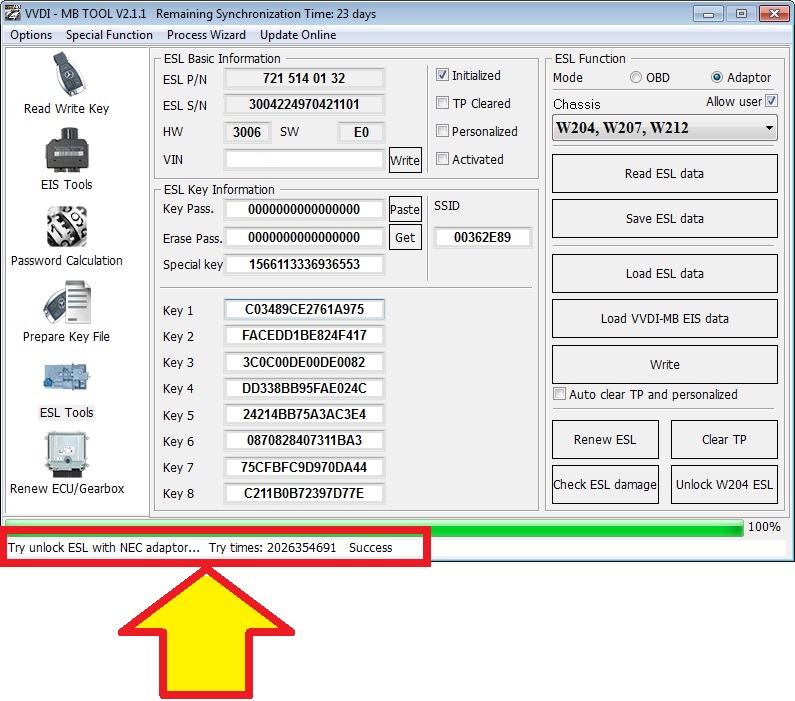
Task: Open the Read Write Key tool
Action: click(x=66, y=83)
